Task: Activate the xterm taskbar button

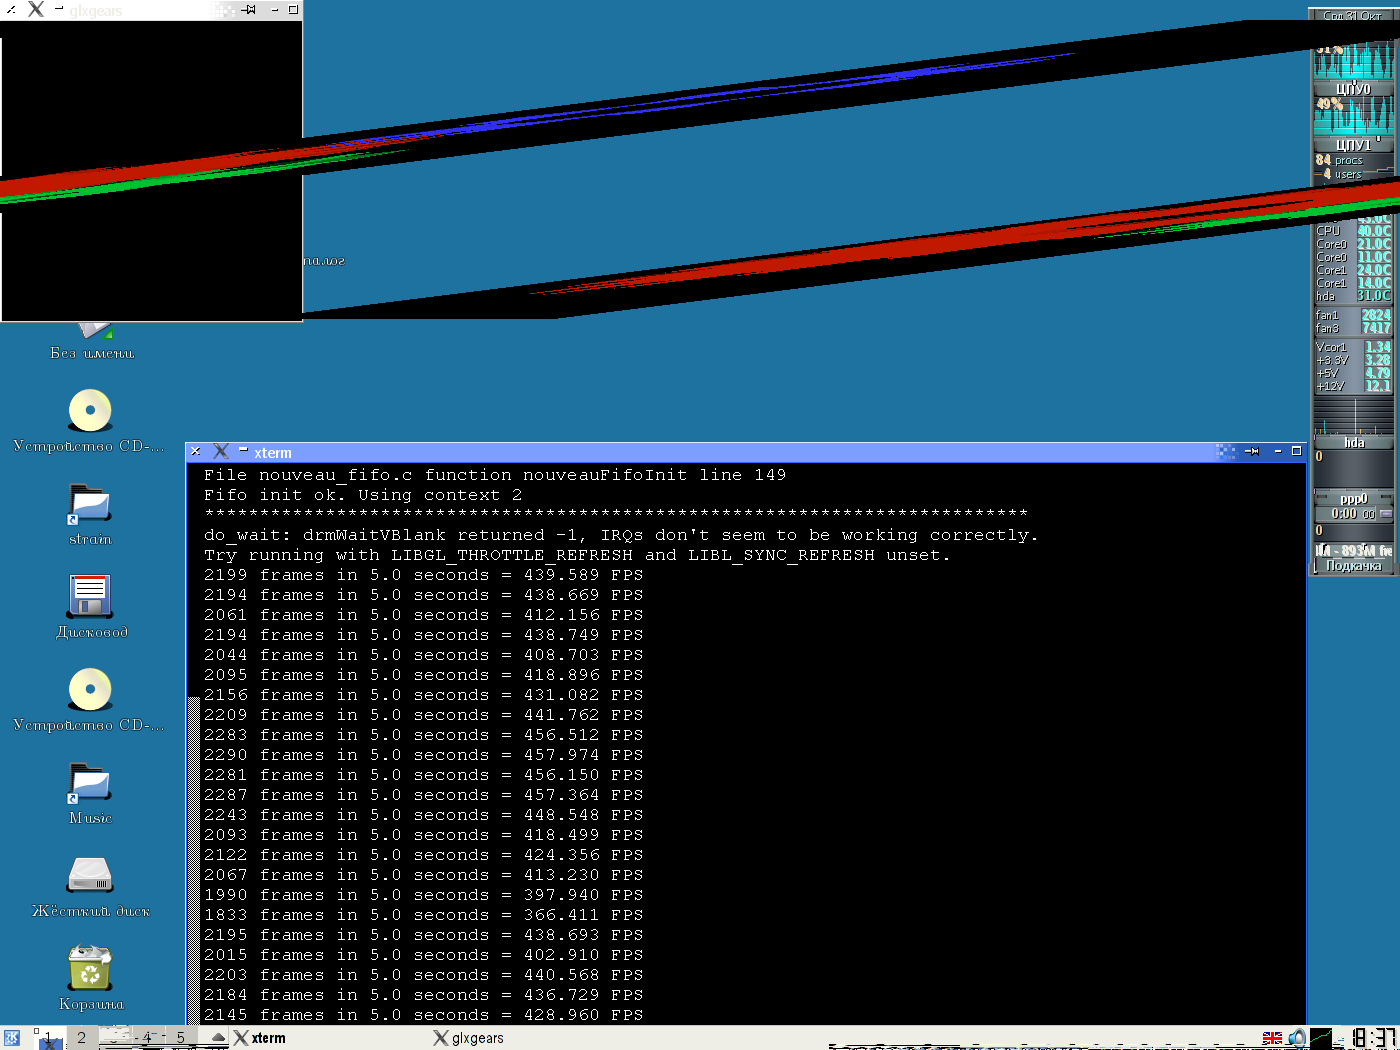Action: pos(262,1038)
